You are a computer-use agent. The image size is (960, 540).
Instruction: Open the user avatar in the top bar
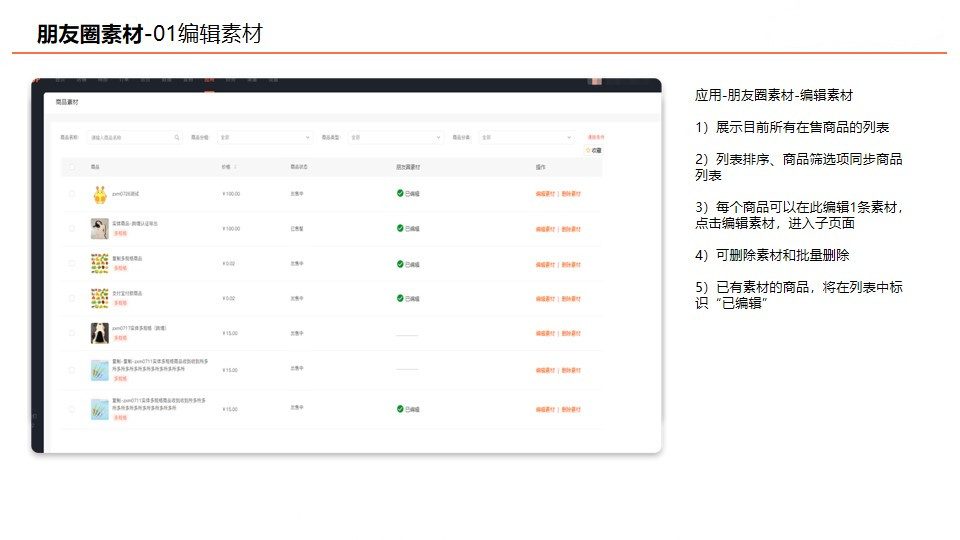pos(594,81)
